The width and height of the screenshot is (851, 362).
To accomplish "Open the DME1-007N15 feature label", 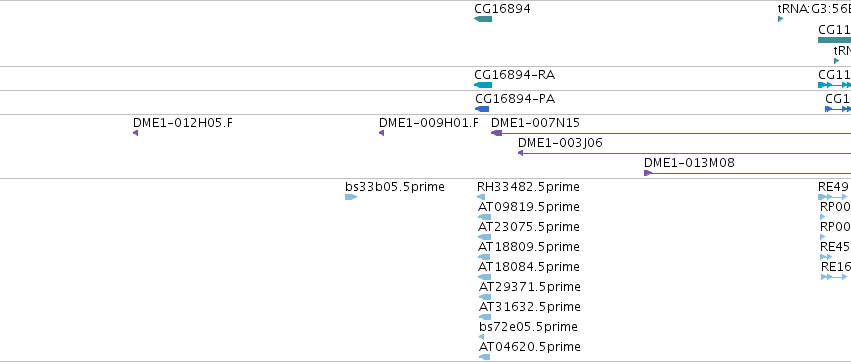I will point(535,123).
